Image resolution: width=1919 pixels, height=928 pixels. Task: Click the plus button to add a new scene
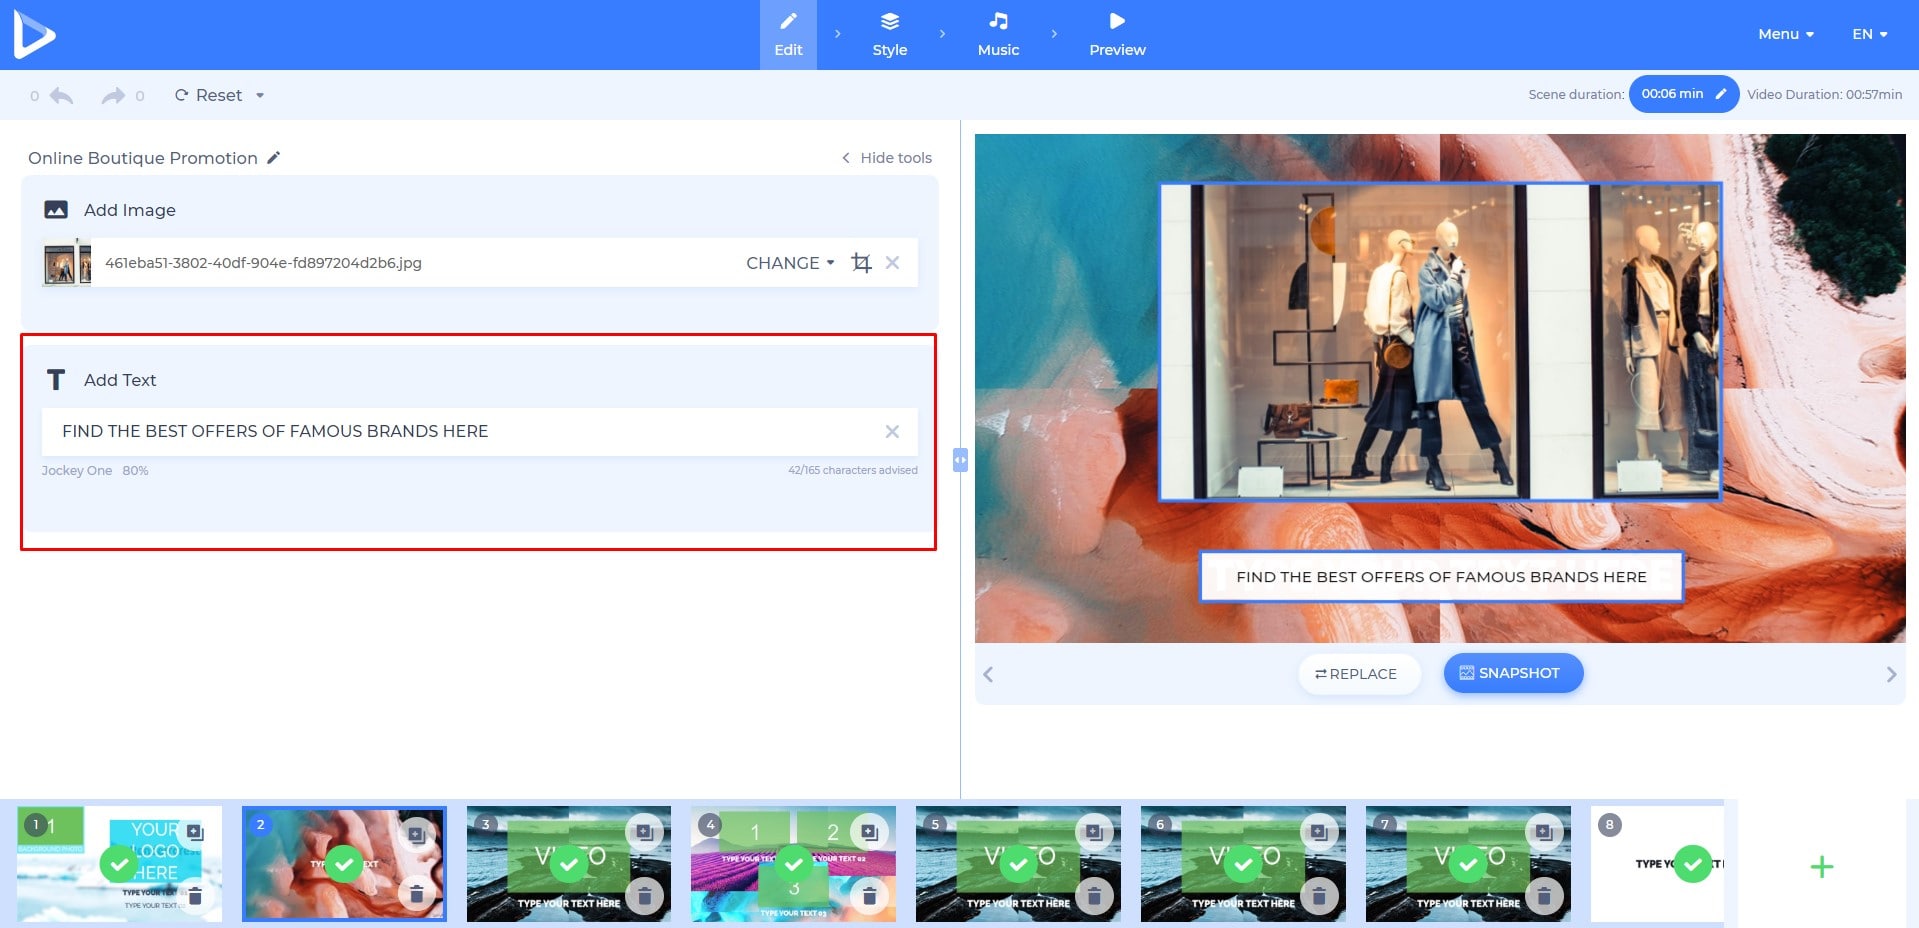click(1822, 866)
